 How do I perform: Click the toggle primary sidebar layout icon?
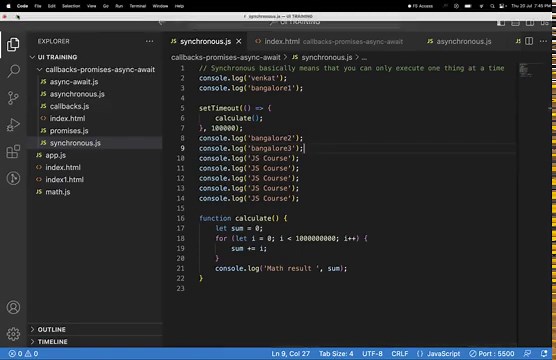point(501,23)
